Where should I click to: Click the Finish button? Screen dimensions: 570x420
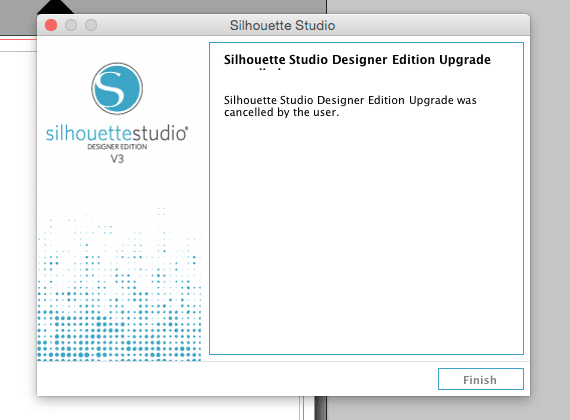(x=481, y=379)
